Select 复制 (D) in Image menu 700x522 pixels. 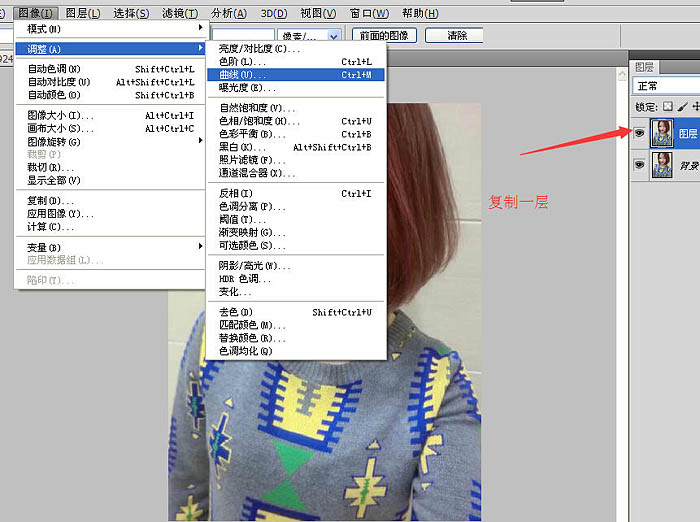pos(109,200)
